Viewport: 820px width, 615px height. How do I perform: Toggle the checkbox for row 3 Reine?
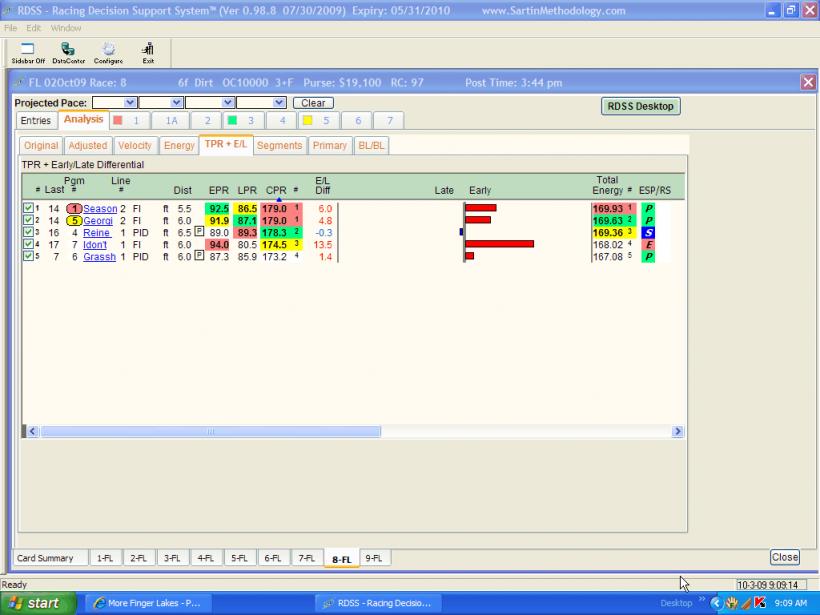coord(28,232)
